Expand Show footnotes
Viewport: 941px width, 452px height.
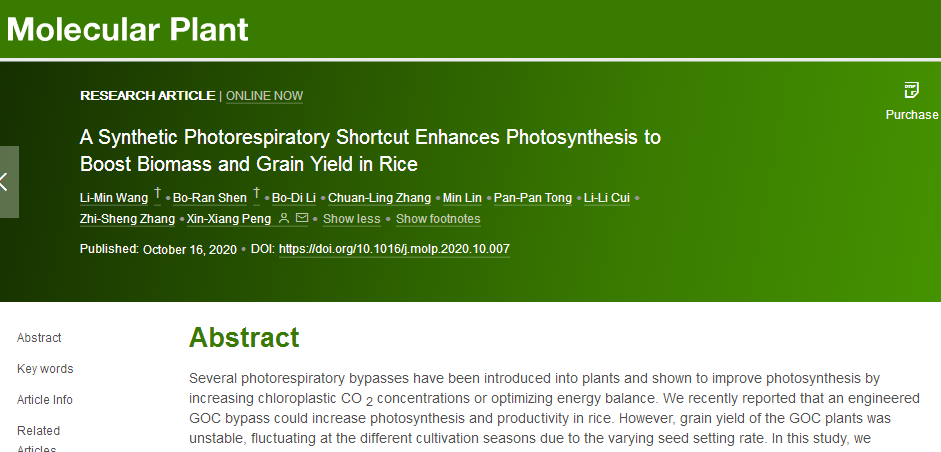(x=438, y=219)
